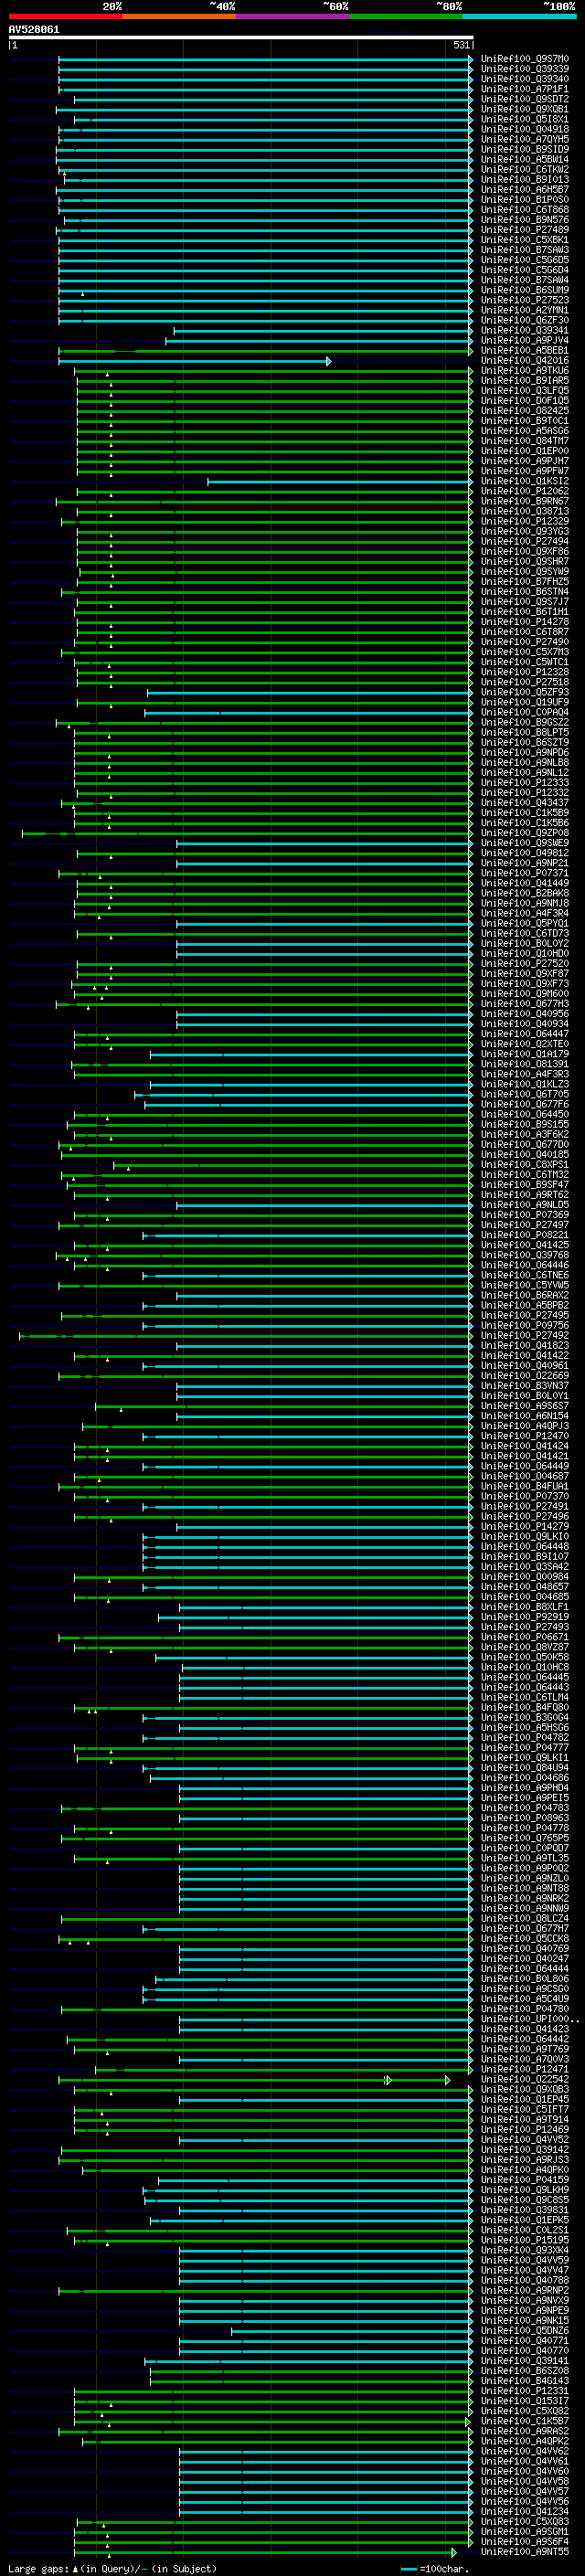Select the UniRef100_B4G143 label
The width and height of the screenshot is (585, 2576).
tap(525, 2381)
